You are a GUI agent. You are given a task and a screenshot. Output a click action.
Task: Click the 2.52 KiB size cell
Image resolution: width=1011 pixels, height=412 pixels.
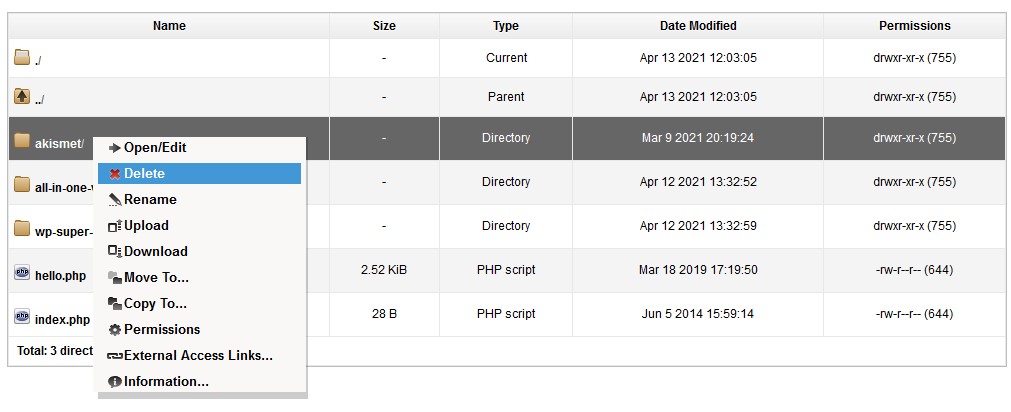[384, 270]
